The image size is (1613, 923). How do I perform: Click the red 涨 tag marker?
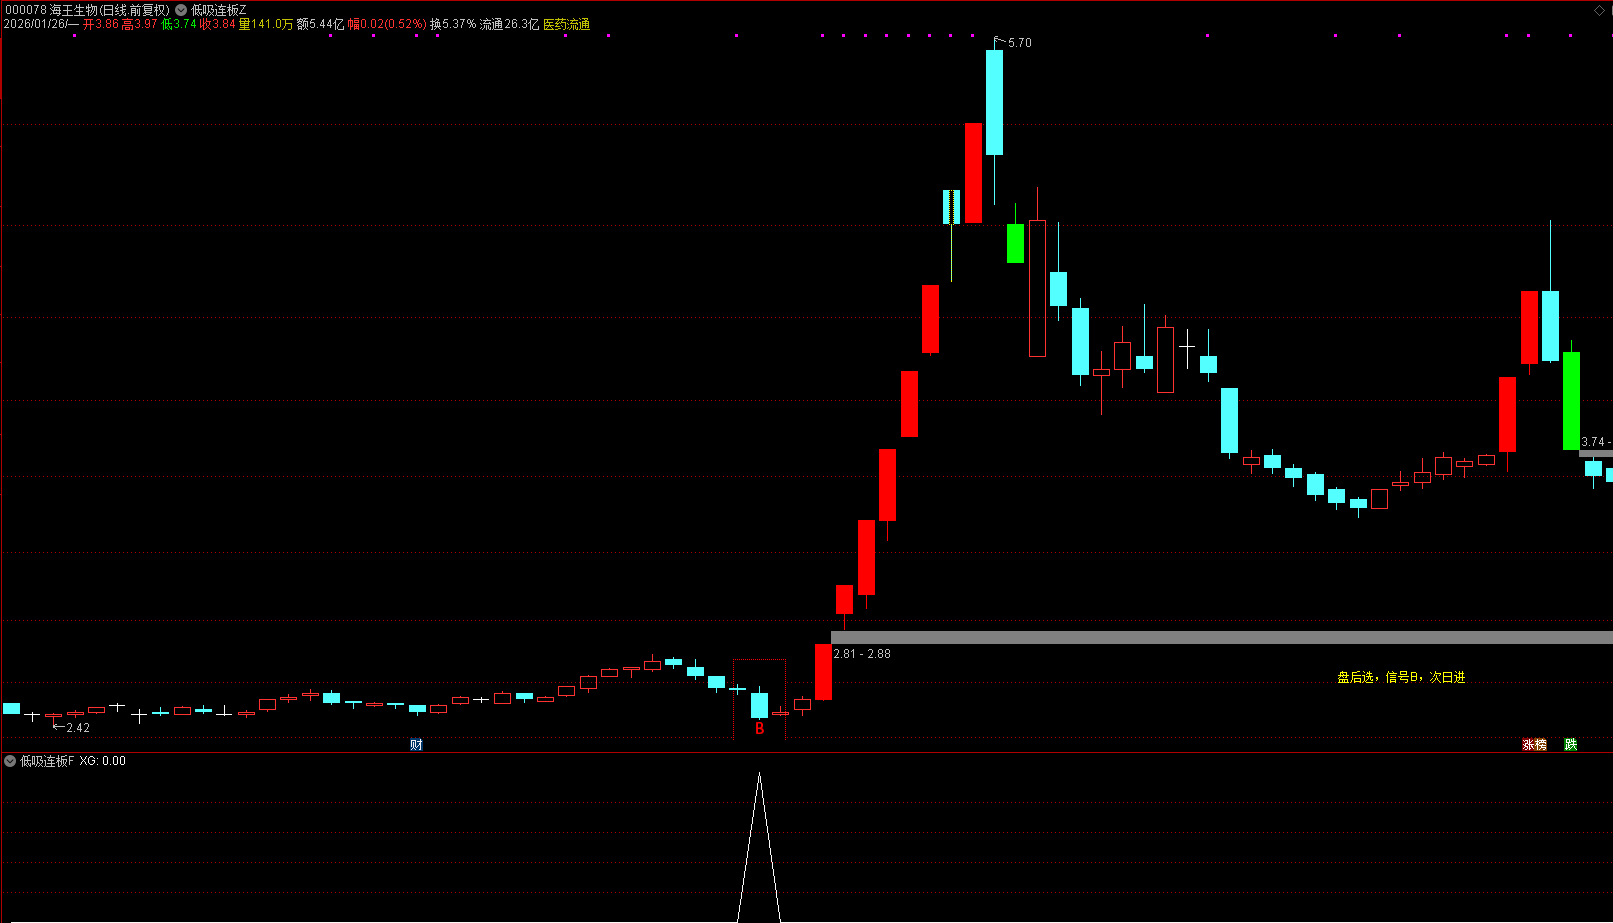coord(1528,745)
